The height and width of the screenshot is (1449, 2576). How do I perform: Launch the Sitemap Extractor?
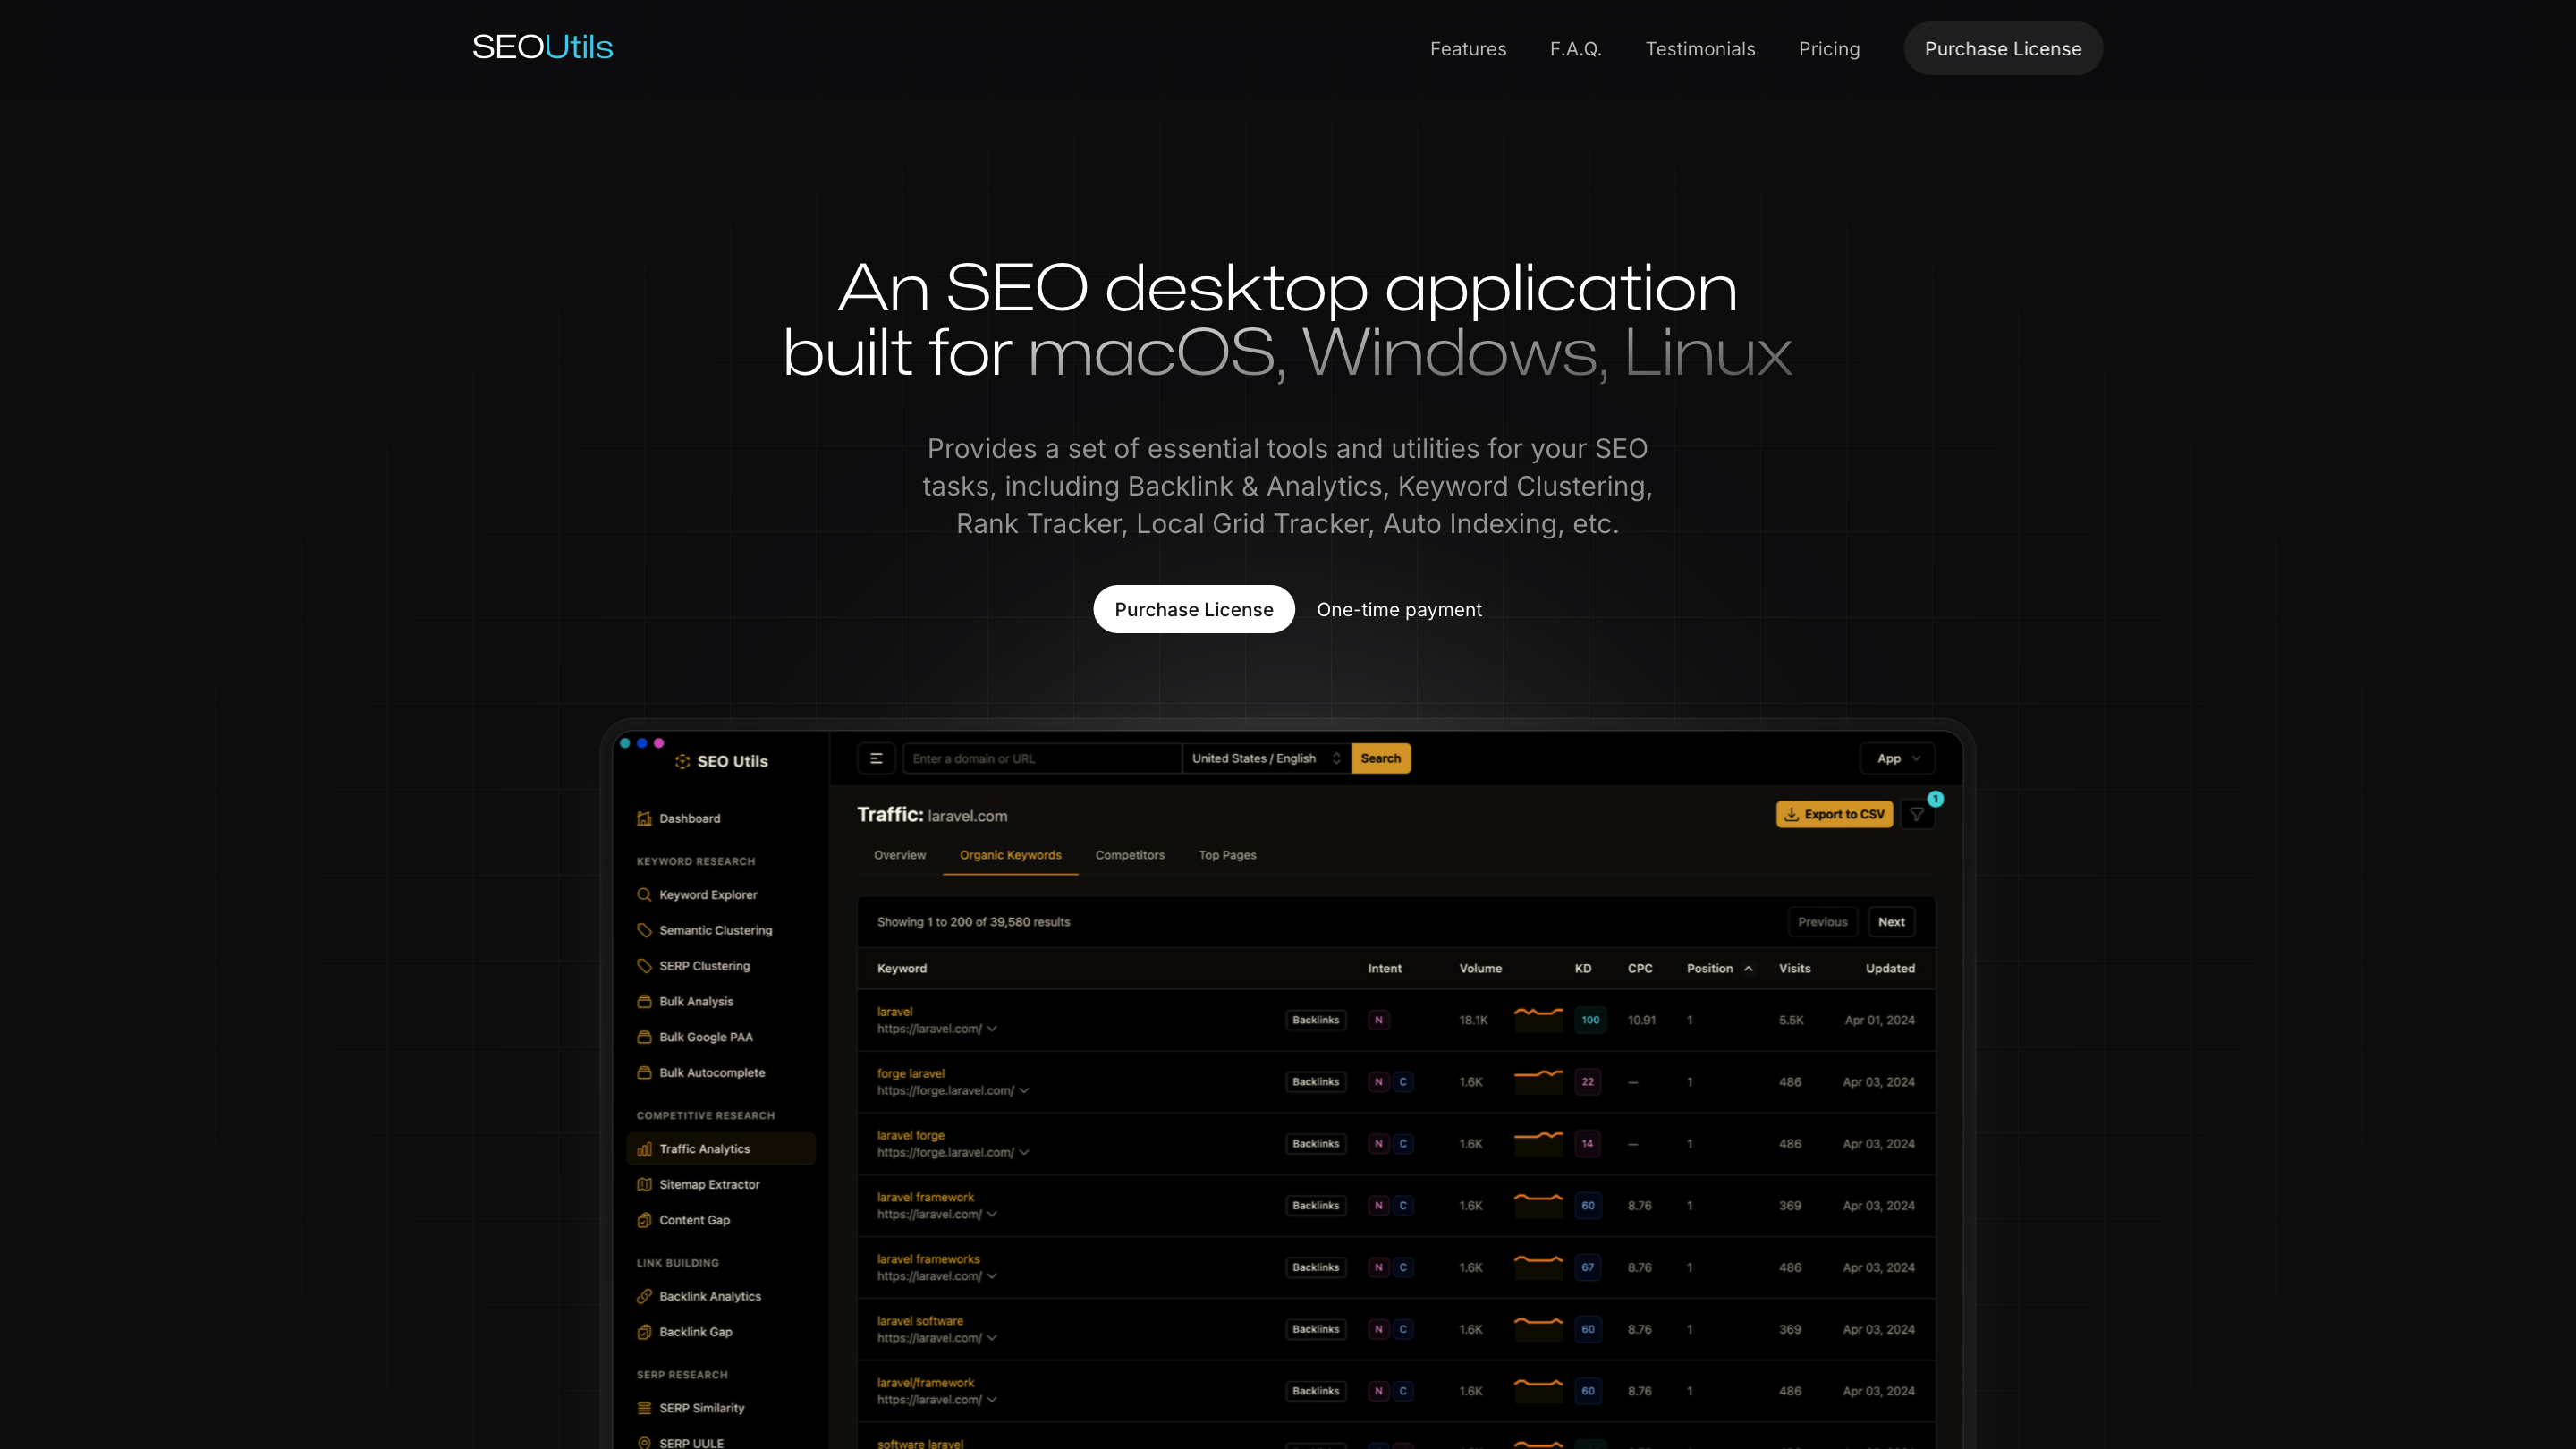[710, 1184]
